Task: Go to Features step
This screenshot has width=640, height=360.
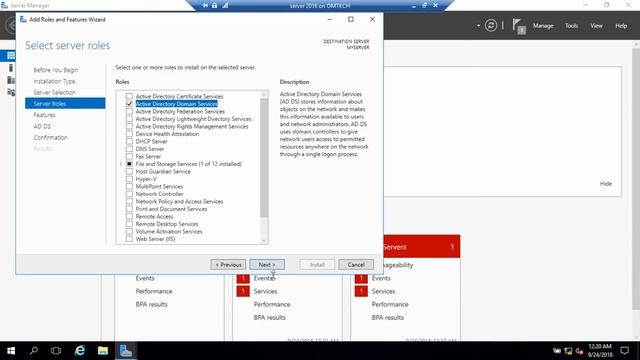Action: pos(44,115)
